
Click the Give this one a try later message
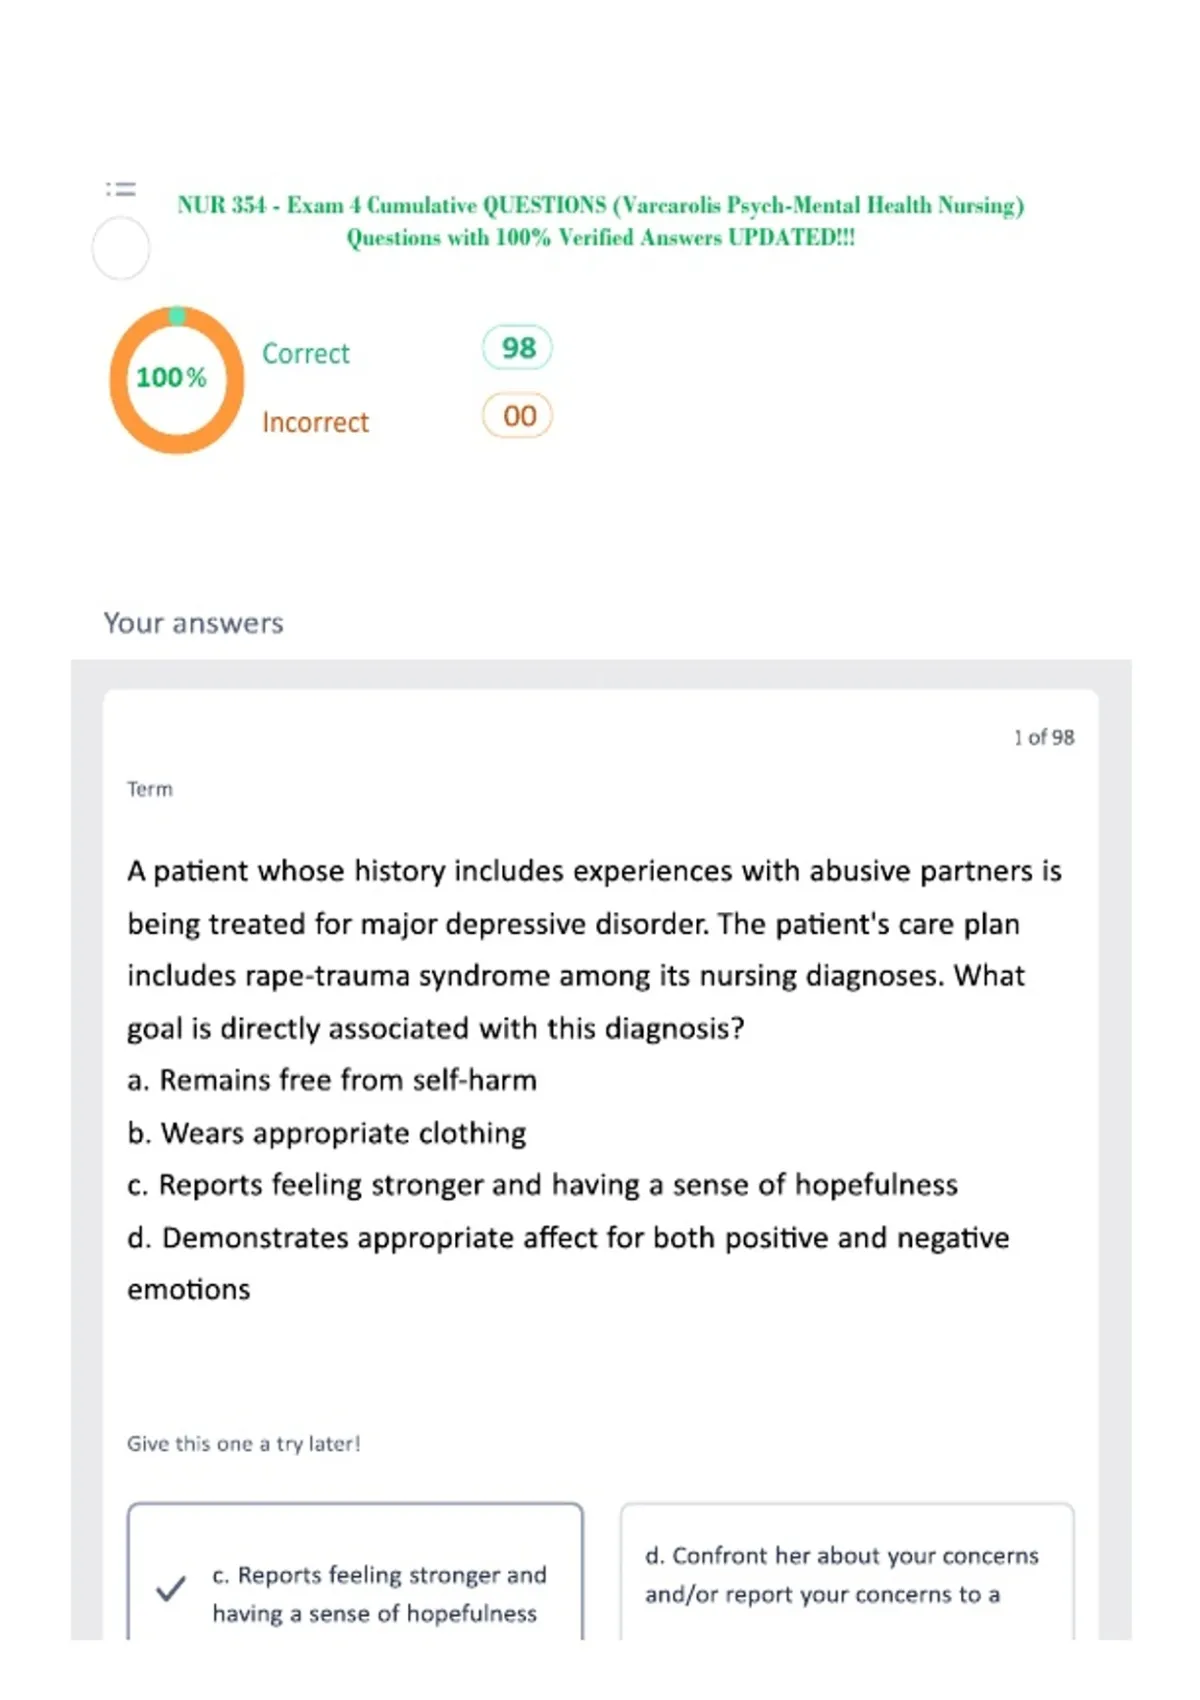click(244, 1444)
